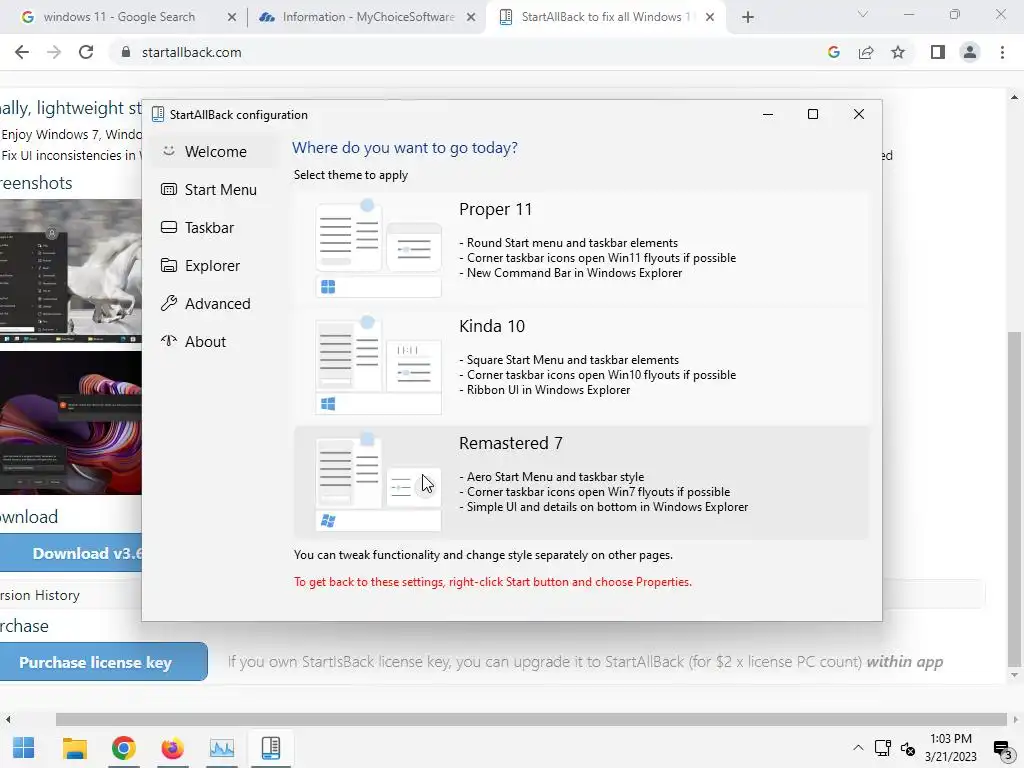This screenshot has width=1024, height=768.
Task: Open the Welcome page in StartAllBack sidebar
Action: [215, 152]
